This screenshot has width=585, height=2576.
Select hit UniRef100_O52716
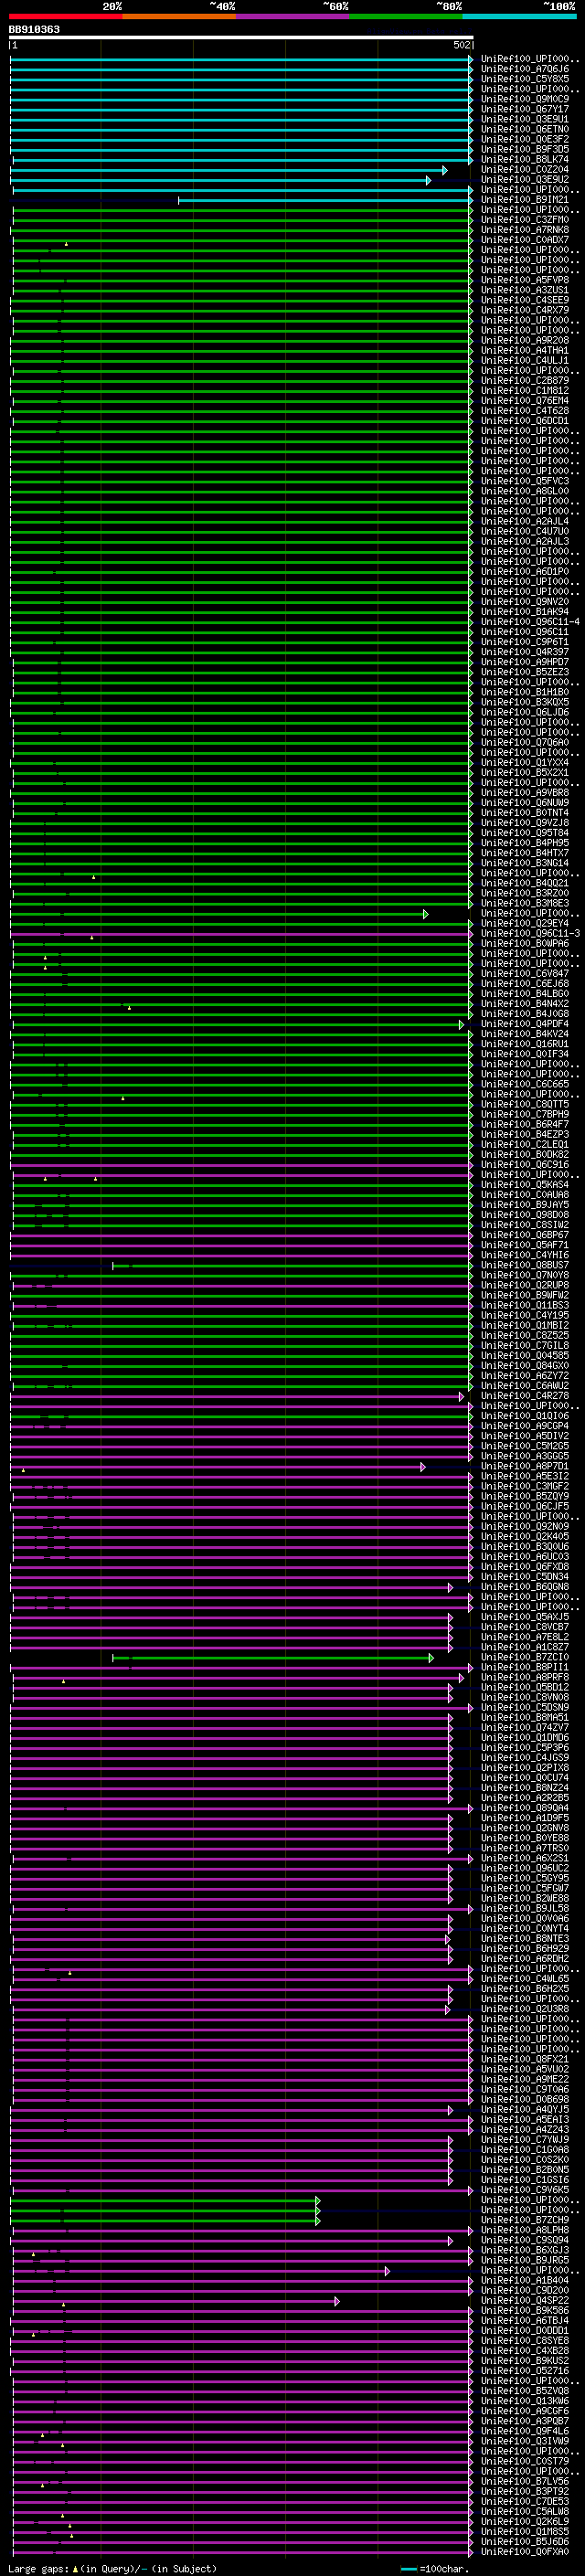(x=525, y=2371)
